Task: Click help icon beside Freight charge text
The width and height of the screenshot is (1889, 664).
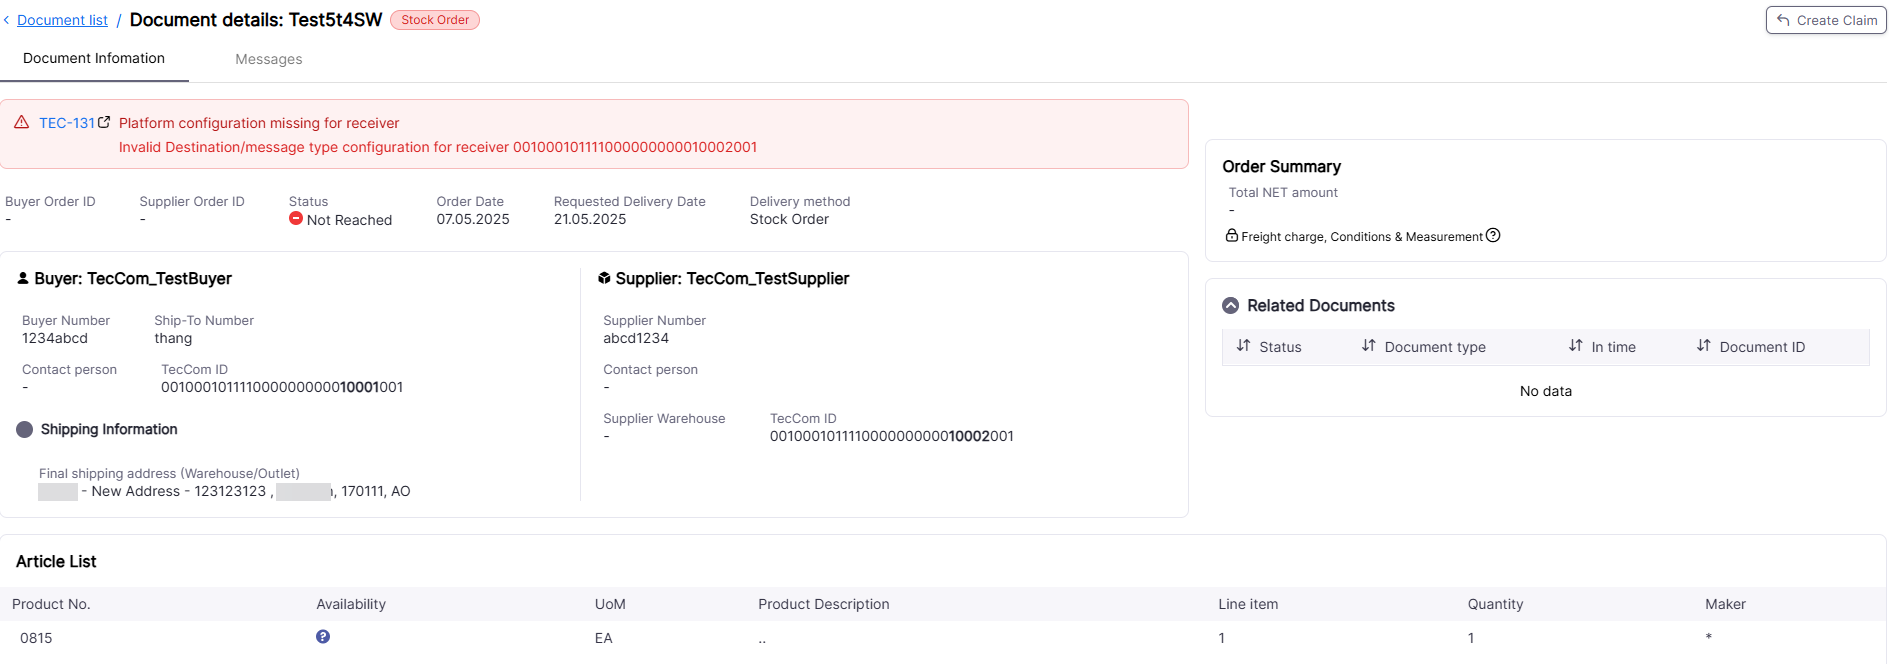Action: point(1493,236)
